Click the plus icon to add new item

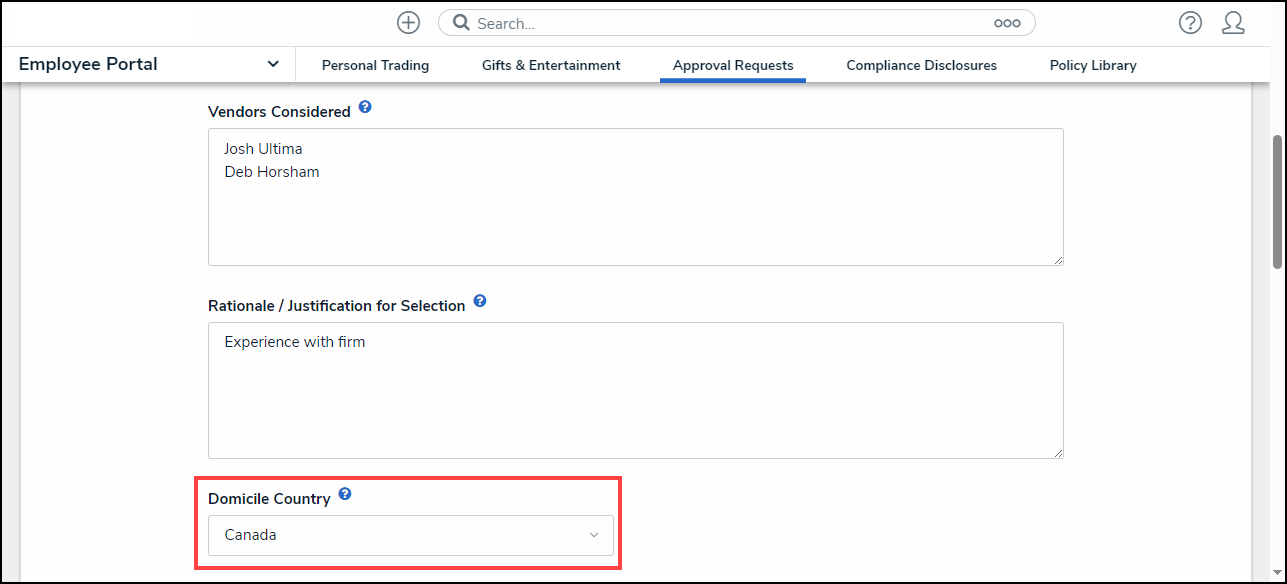point(408,23)
